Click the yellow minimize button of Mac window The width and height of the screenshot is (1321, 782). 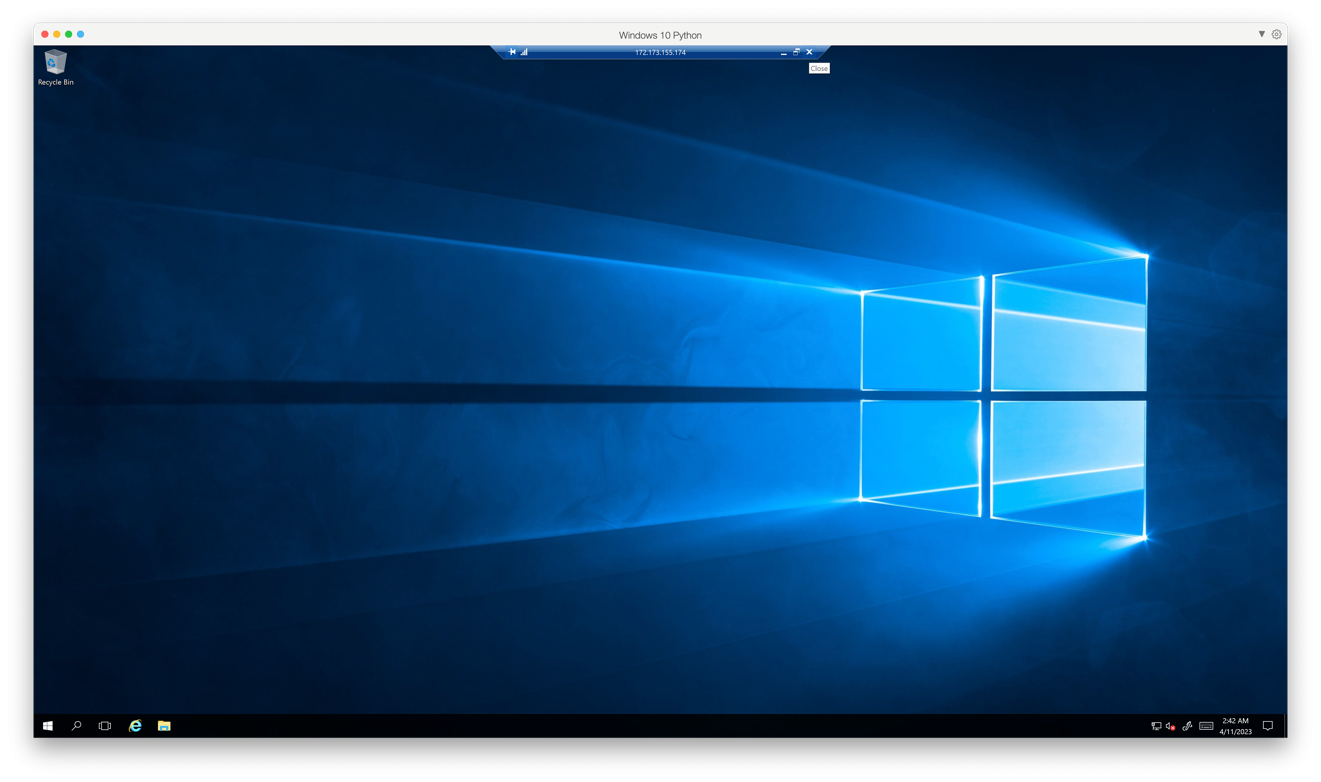[x=57, y=34]
